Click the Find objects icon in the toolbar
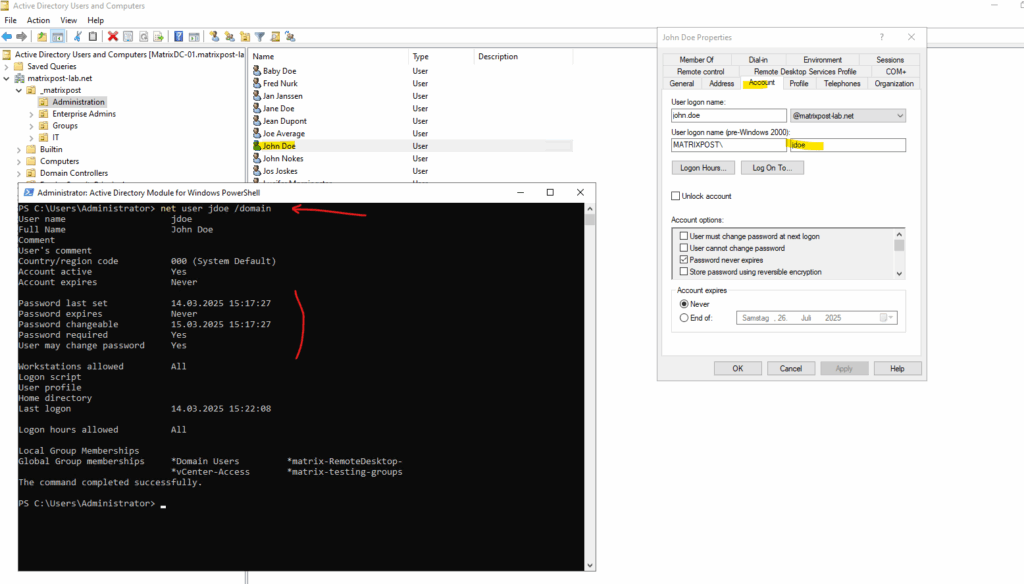The height and width of the screenshot is (584, 1024). [x=275, y=37]
